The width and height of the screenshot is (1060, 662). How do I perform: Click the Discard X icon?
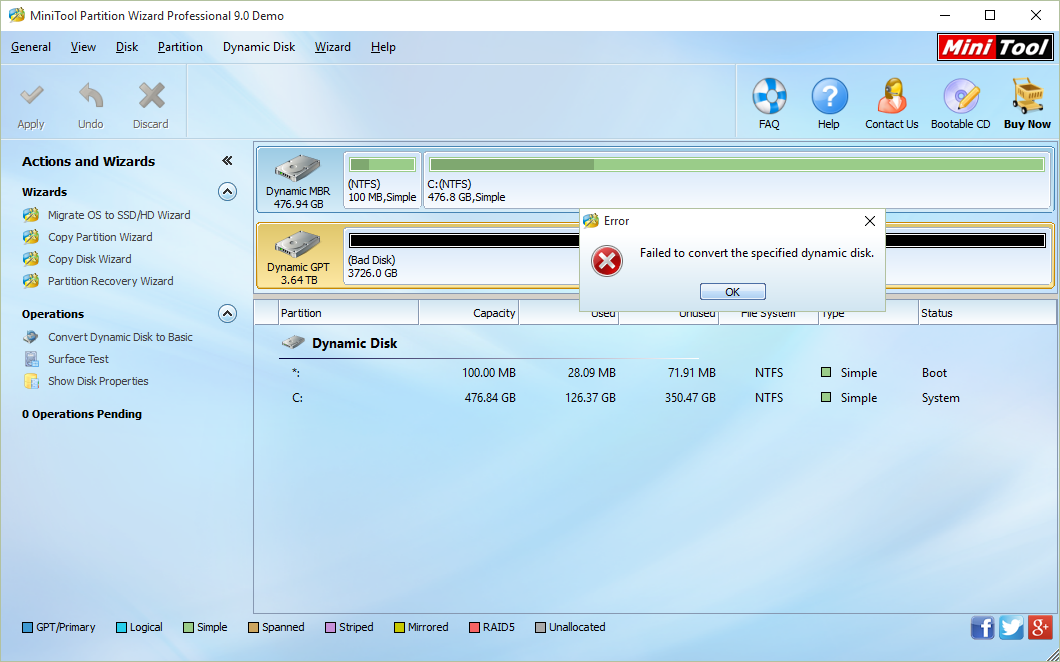[x=151, y=96]
